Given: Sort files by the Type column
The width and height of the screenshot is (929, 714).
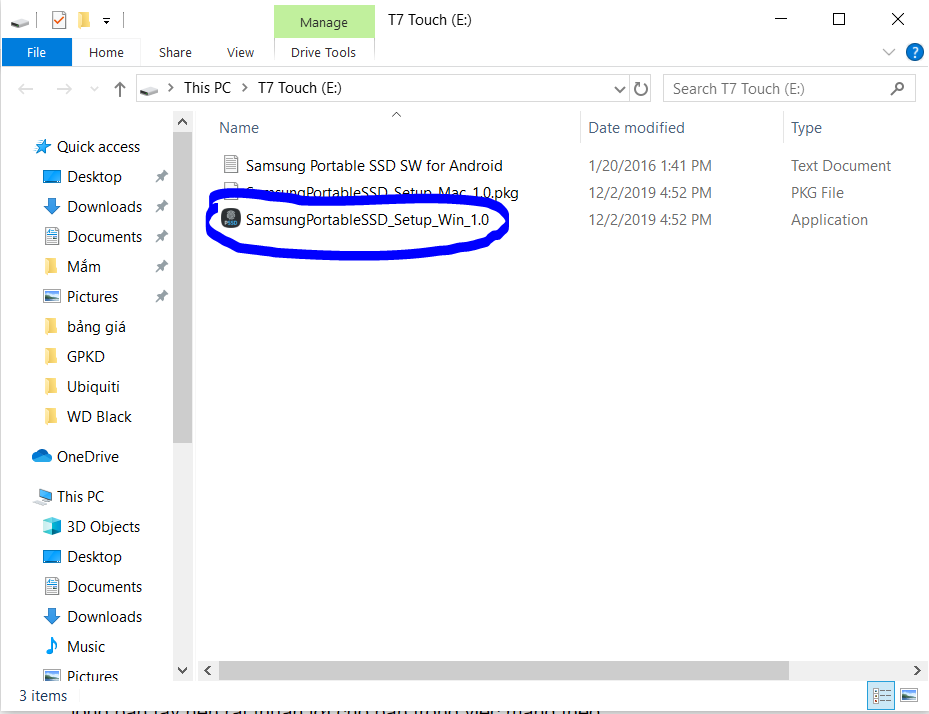Looking at the screenshot, I should (806, 127).
